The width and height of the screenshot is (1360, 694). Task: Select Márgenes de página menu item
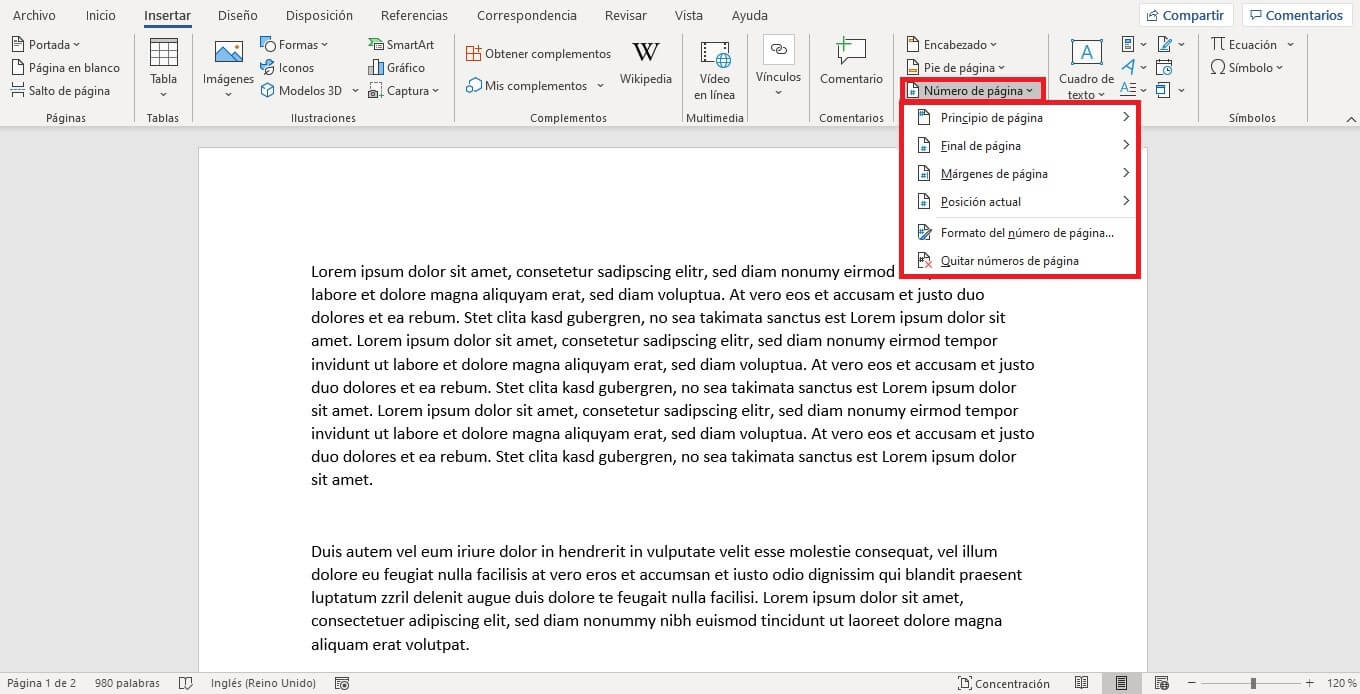point(1021,174)
